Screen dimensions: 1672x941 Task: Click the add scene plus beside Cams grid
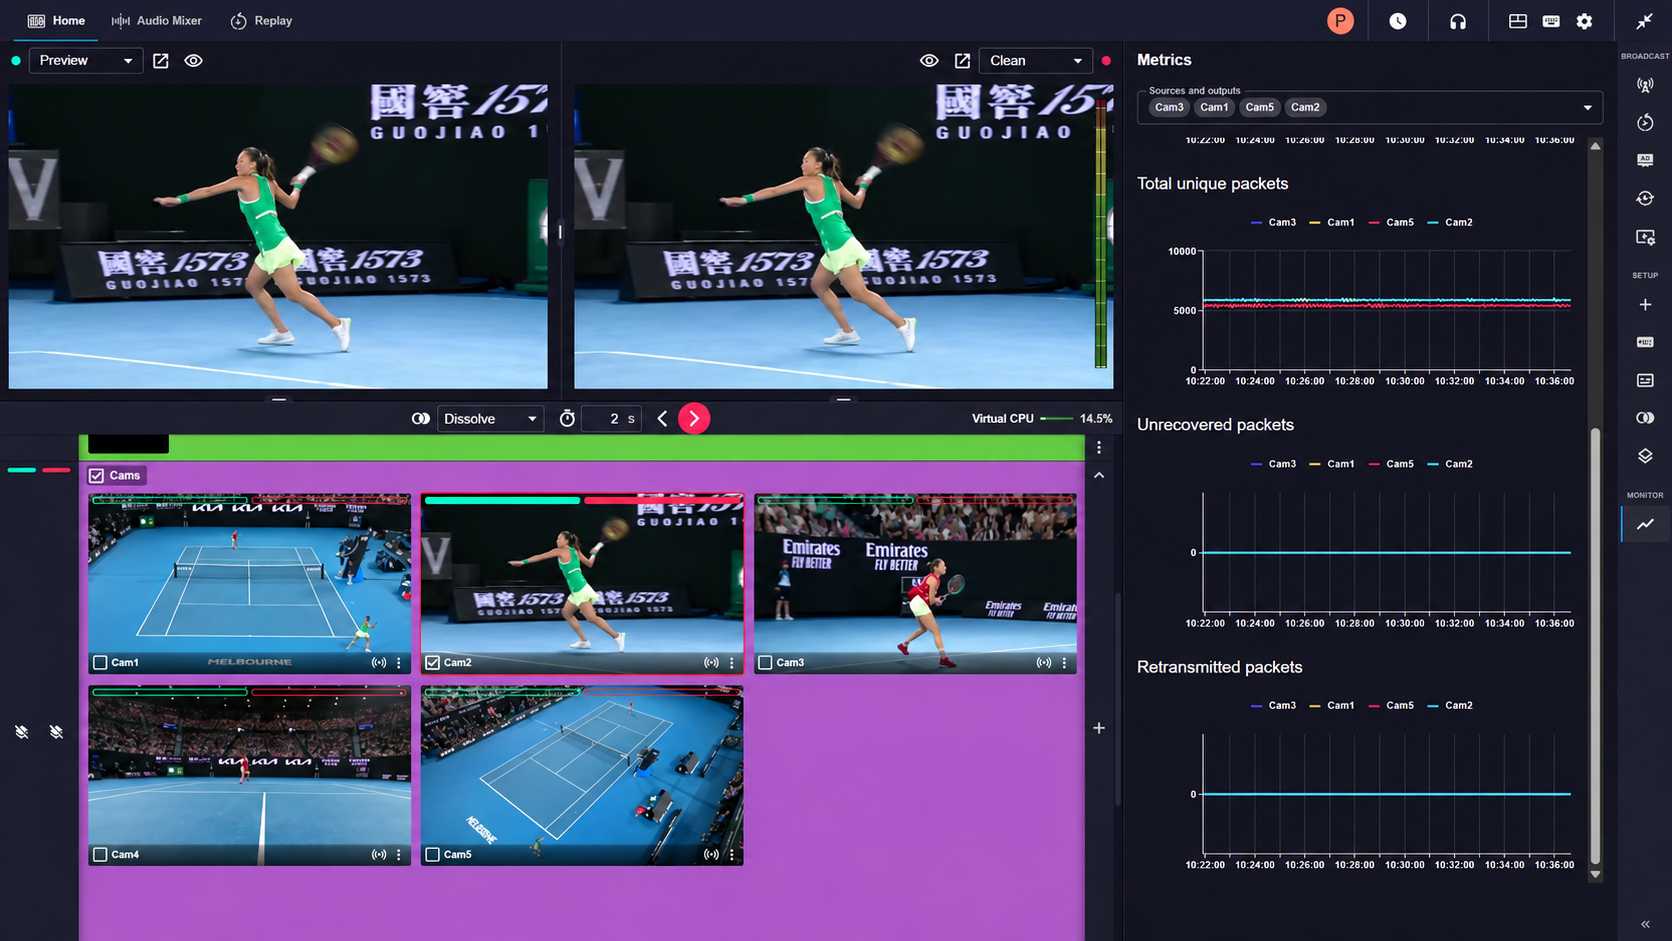[1099, 728]
